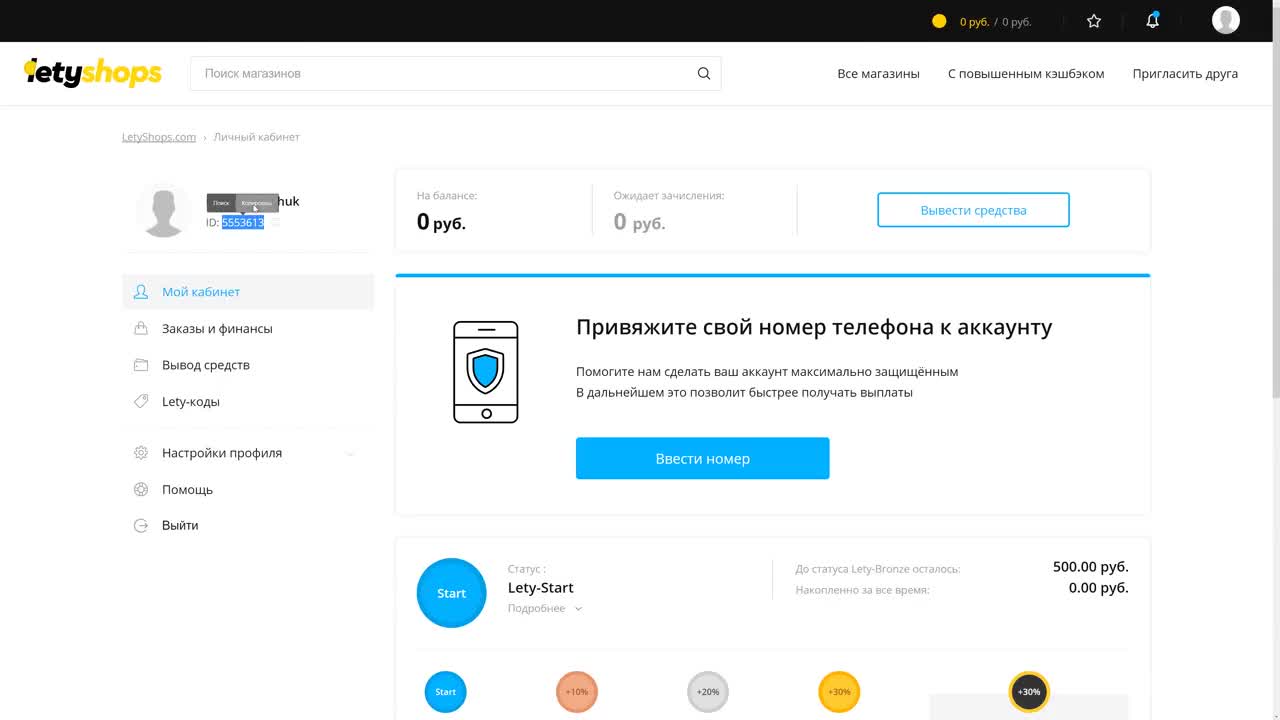Open С повышенным кэшбэком page
The image size is (1280, 720).
1026,73
